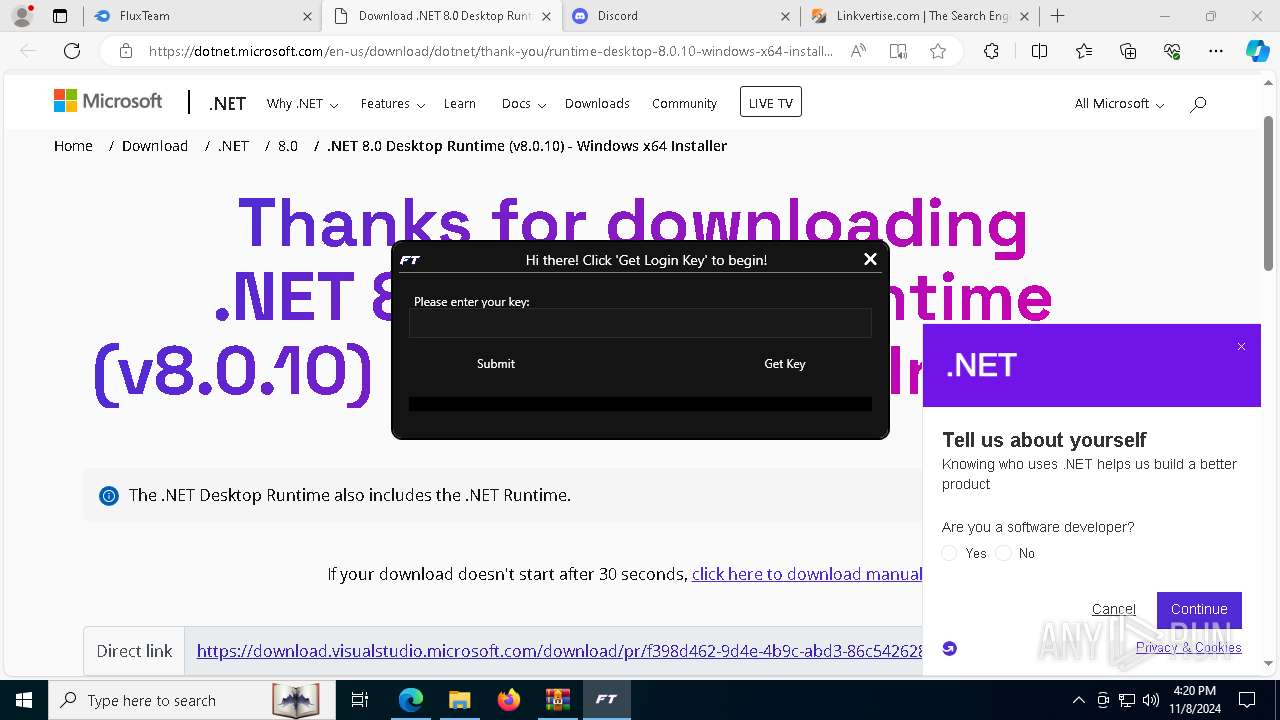This screenshot has width=1280, height=720.
Task: Switch to the Linkvertise tab
Action: (x=920, y=16)
